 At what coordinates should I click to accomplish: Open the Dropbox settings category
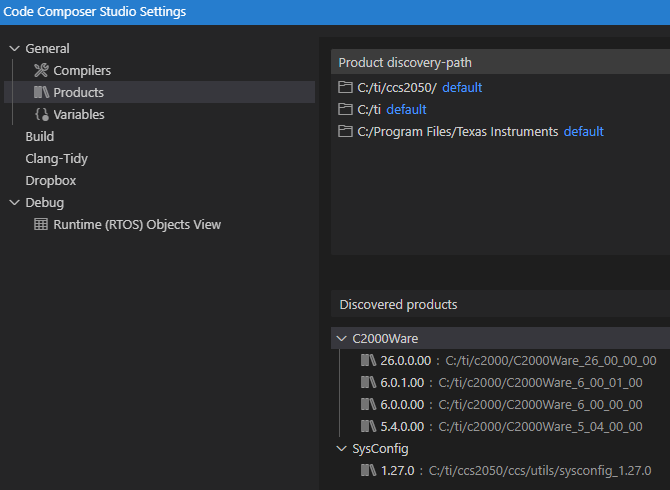click(x=50, y=181)
